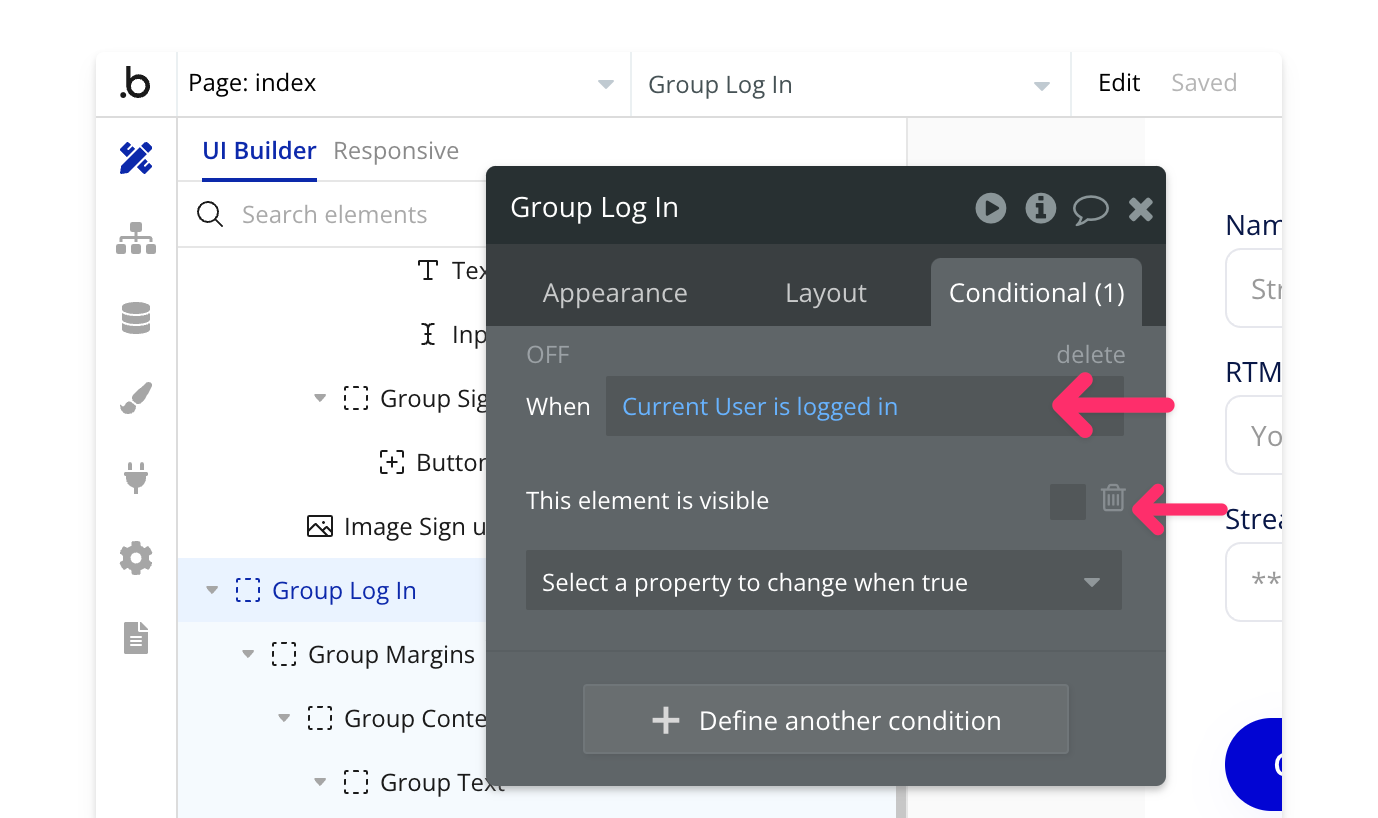
Task: Open the Logs document icon
Action: 136,637
